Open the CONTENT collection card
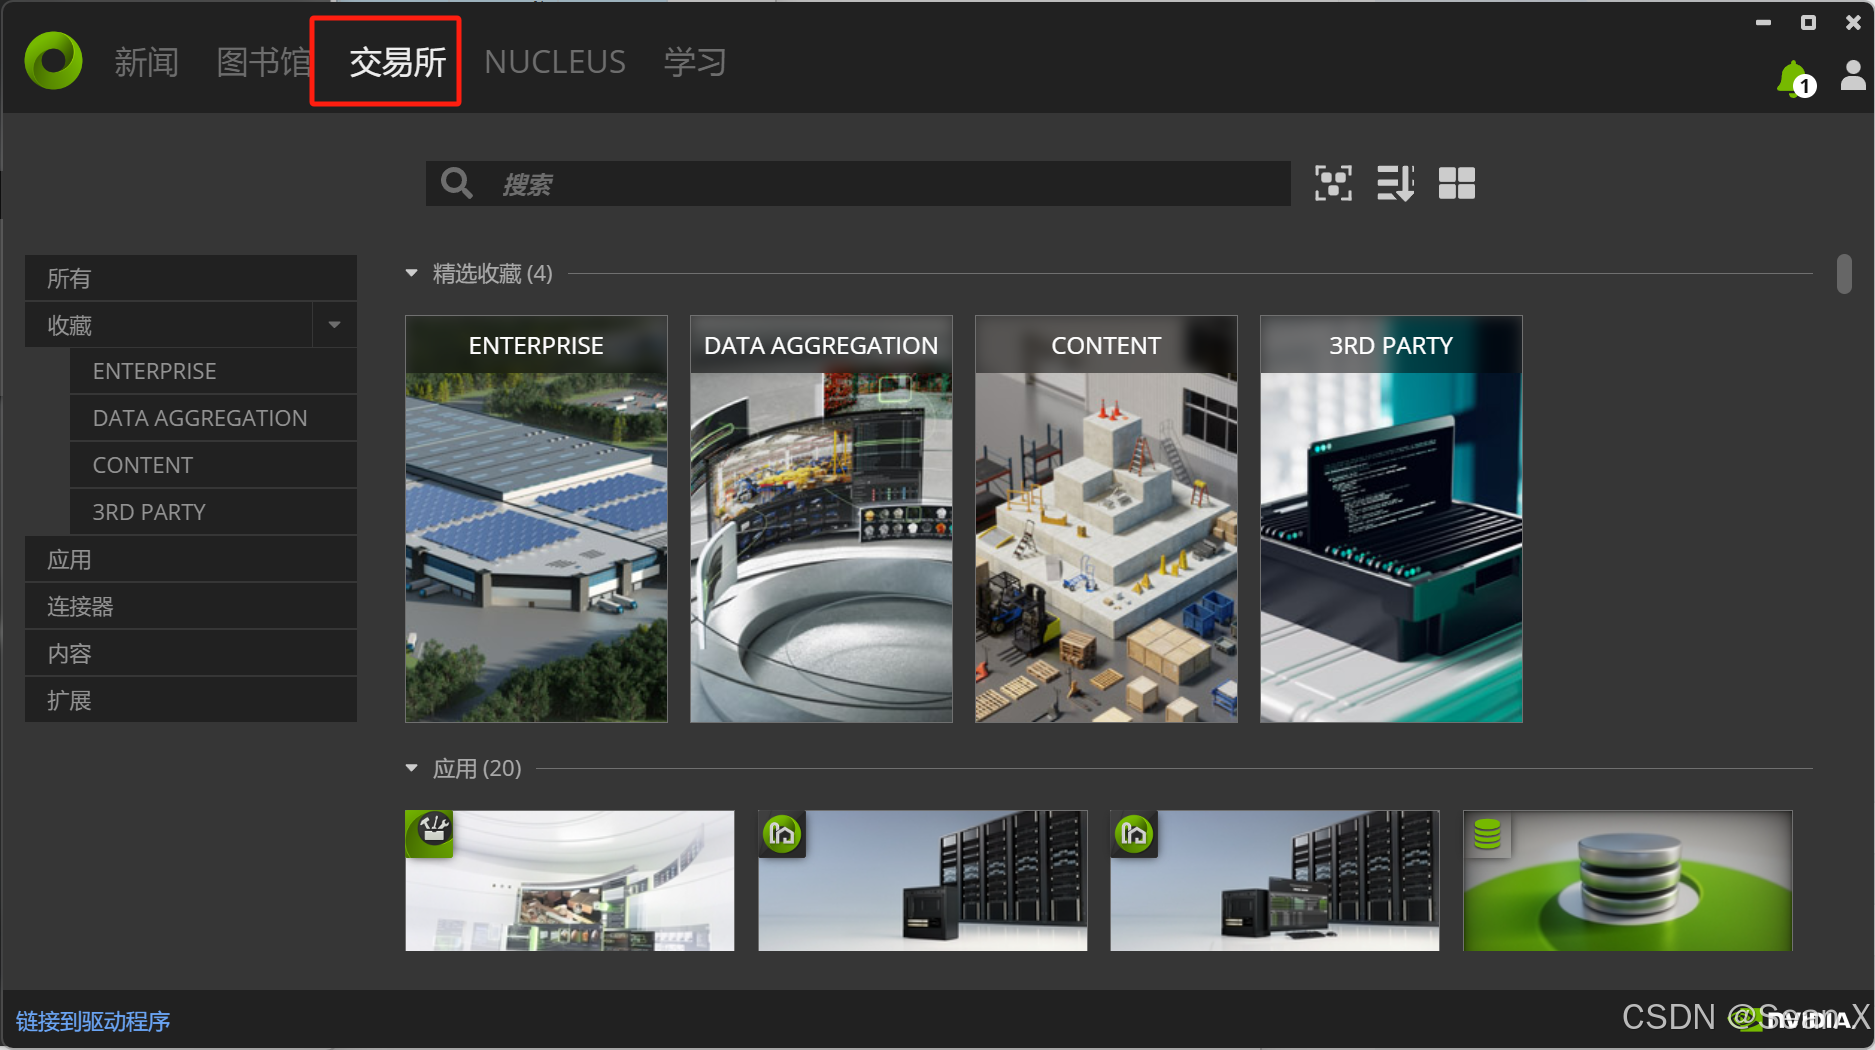This screenshot has height=1050, width=1875. pyautogui.click(x=1106, y=519)
